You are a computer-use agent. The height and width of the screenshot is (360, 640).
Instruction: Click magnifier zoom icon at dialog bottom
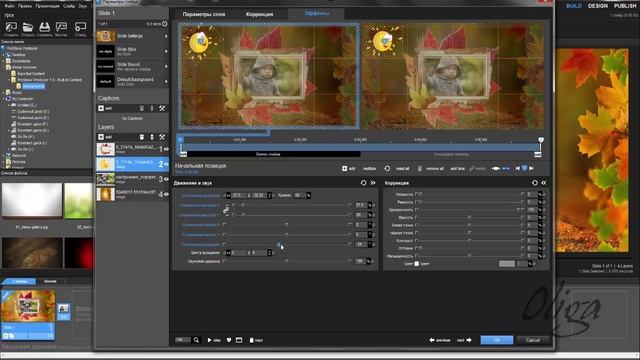click(x=196, y=340)
